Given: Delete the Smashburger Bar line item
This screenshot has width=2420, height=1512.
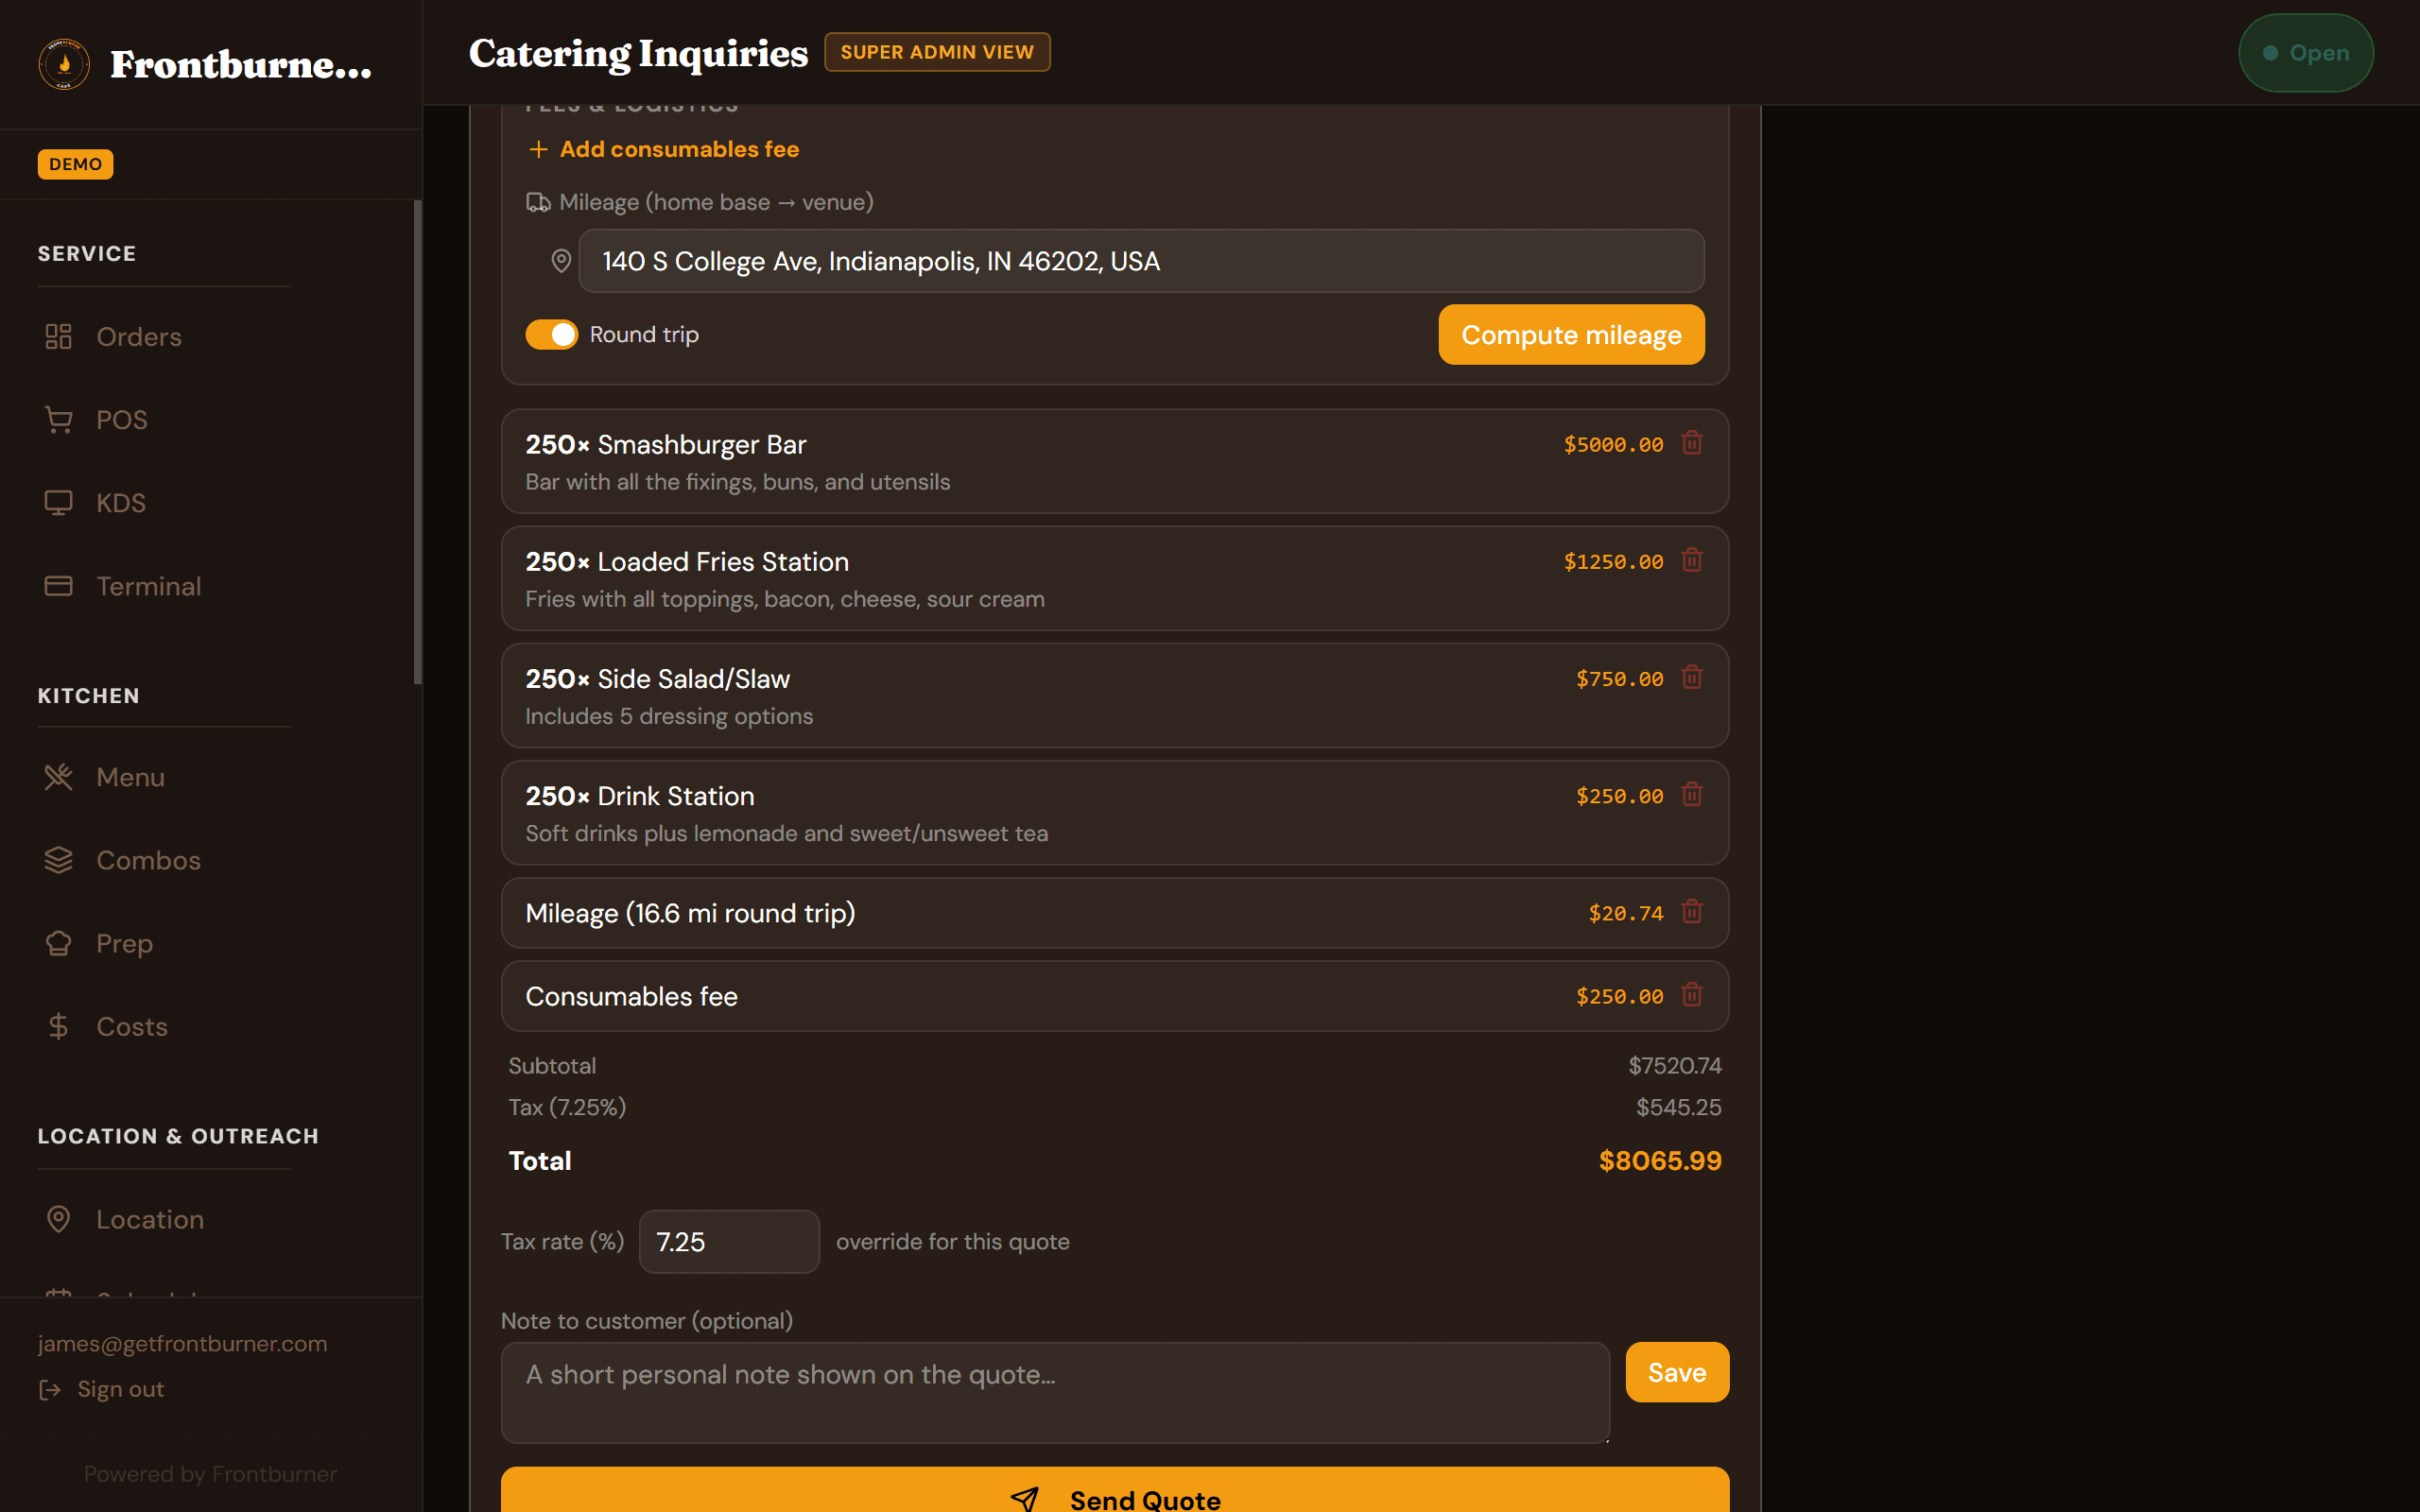Looking at the screenshot, I should 1692,443.
